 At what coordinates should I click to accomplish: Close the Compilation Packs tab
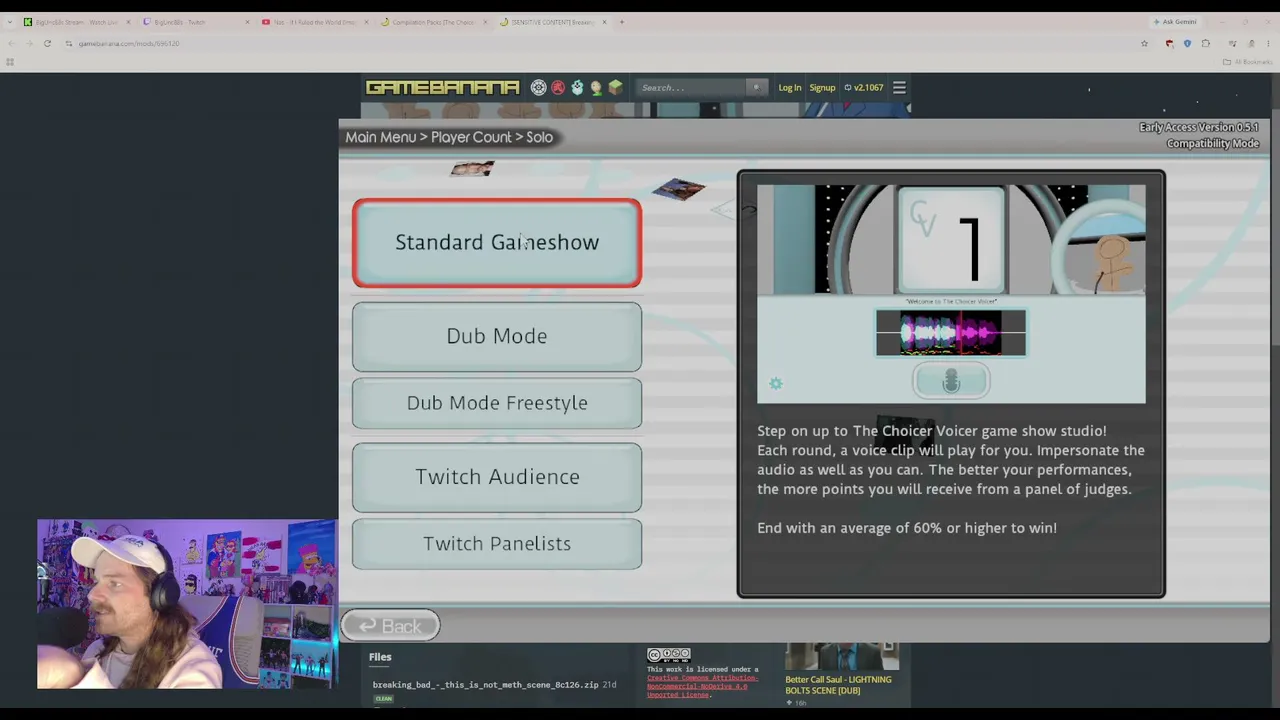pos(485,22)
